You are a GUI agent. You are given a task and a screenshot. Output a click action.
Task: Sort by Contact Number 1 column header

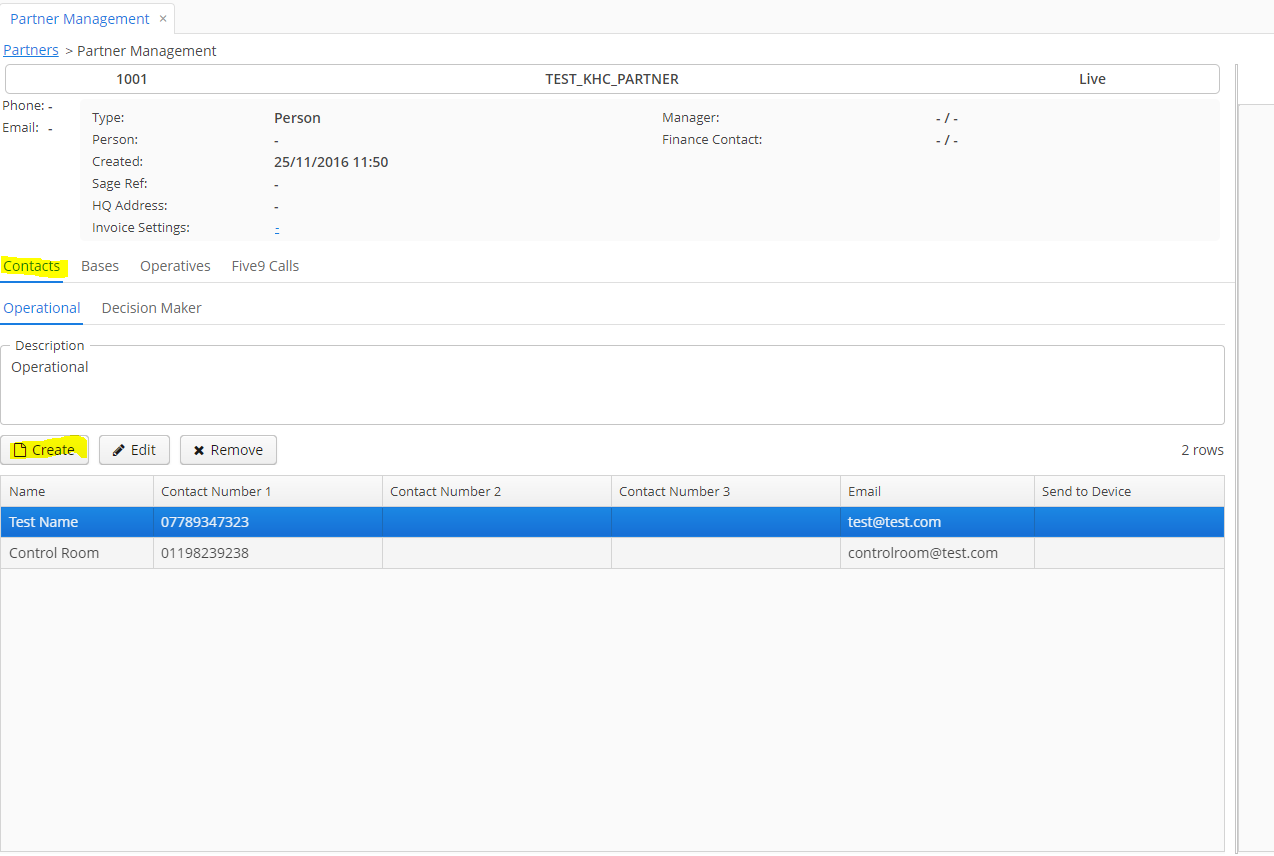click(268, 491)
